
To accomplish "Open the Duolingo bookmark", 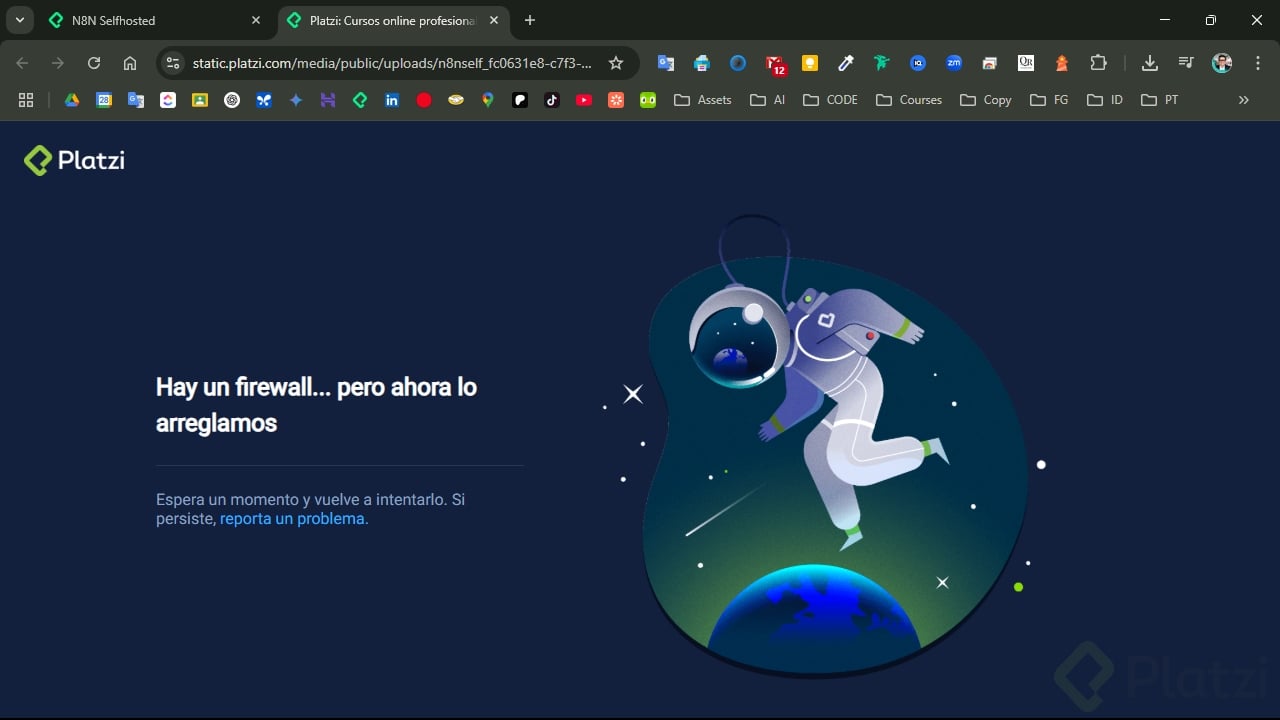I will point(648,100).
